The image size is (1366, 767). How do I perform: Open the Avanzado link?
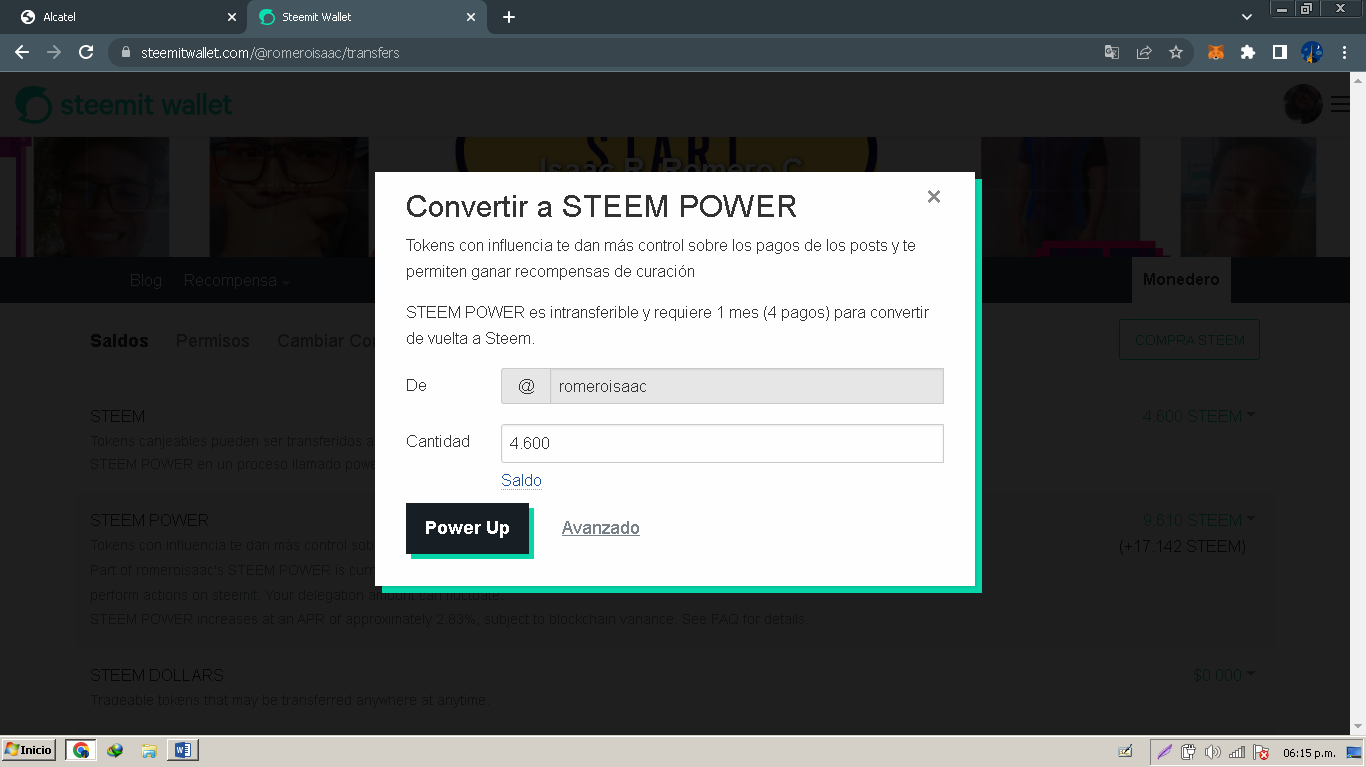coord(601,528)
